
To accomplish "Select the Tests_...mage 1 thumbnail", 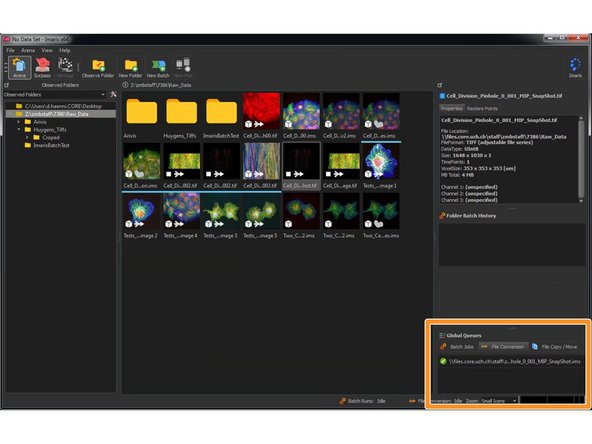I will [x=381, y=161].
